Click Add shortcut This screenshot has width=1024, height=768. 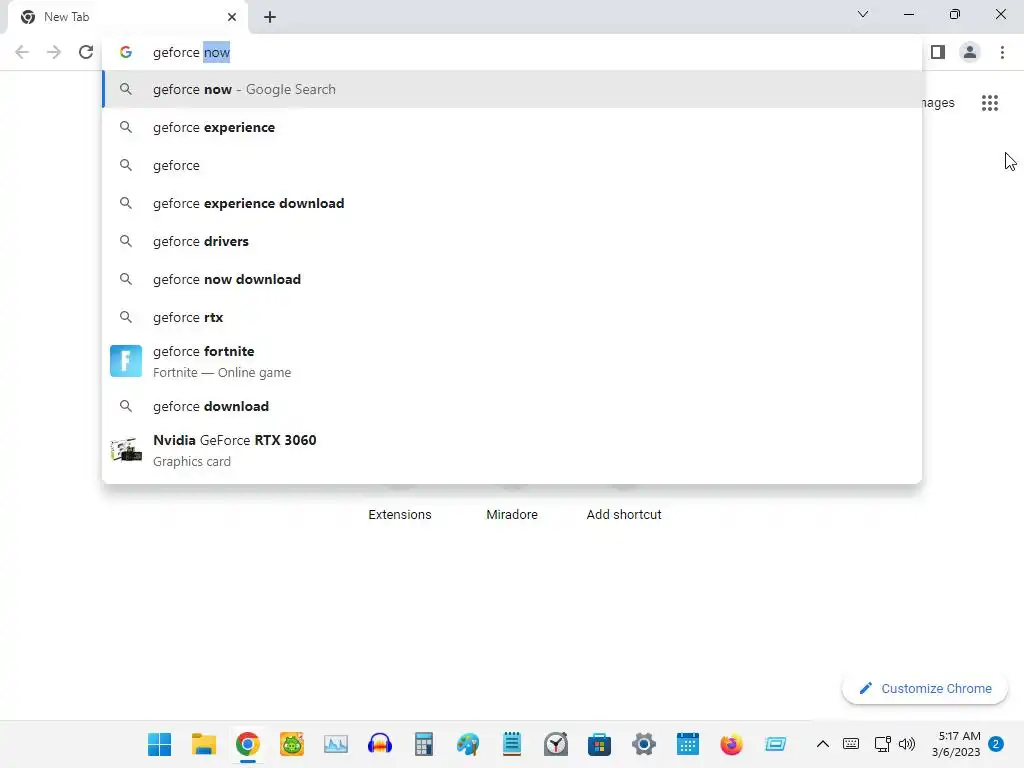click(624, 515)
